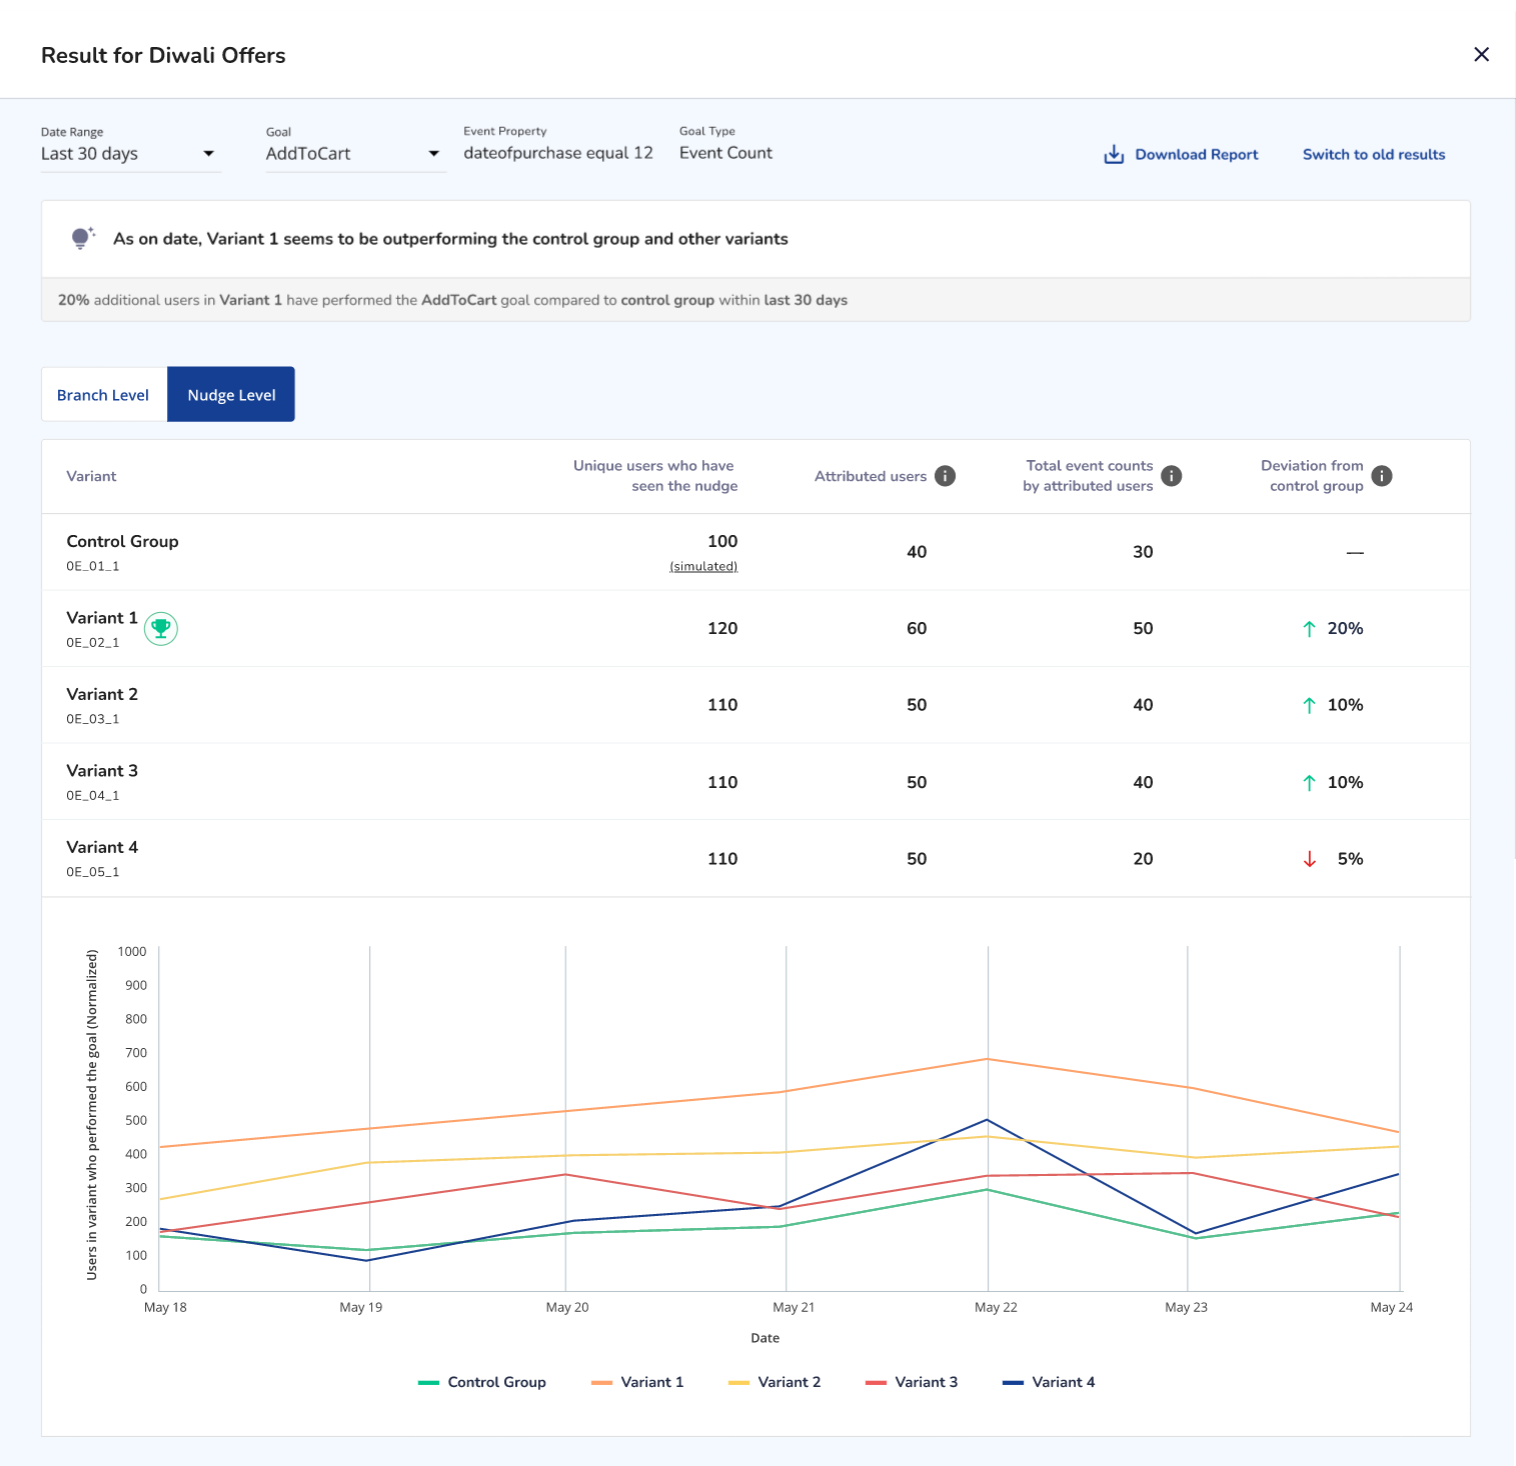Viewport: 1516px width, 1466px height.
Task: Click the green up arrow for Variant 1
Action: pyautogui.click(x=1309, y=629)
